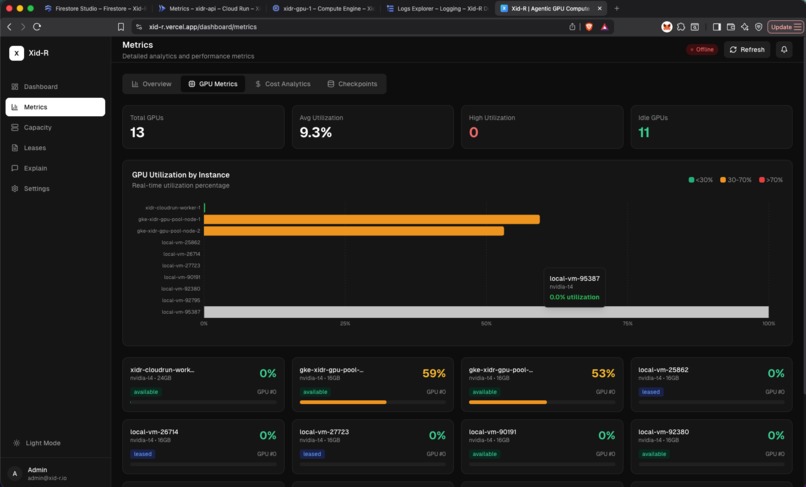Click the Offline status badge
This screenshot has height=487, width=806.
[702, 49]
